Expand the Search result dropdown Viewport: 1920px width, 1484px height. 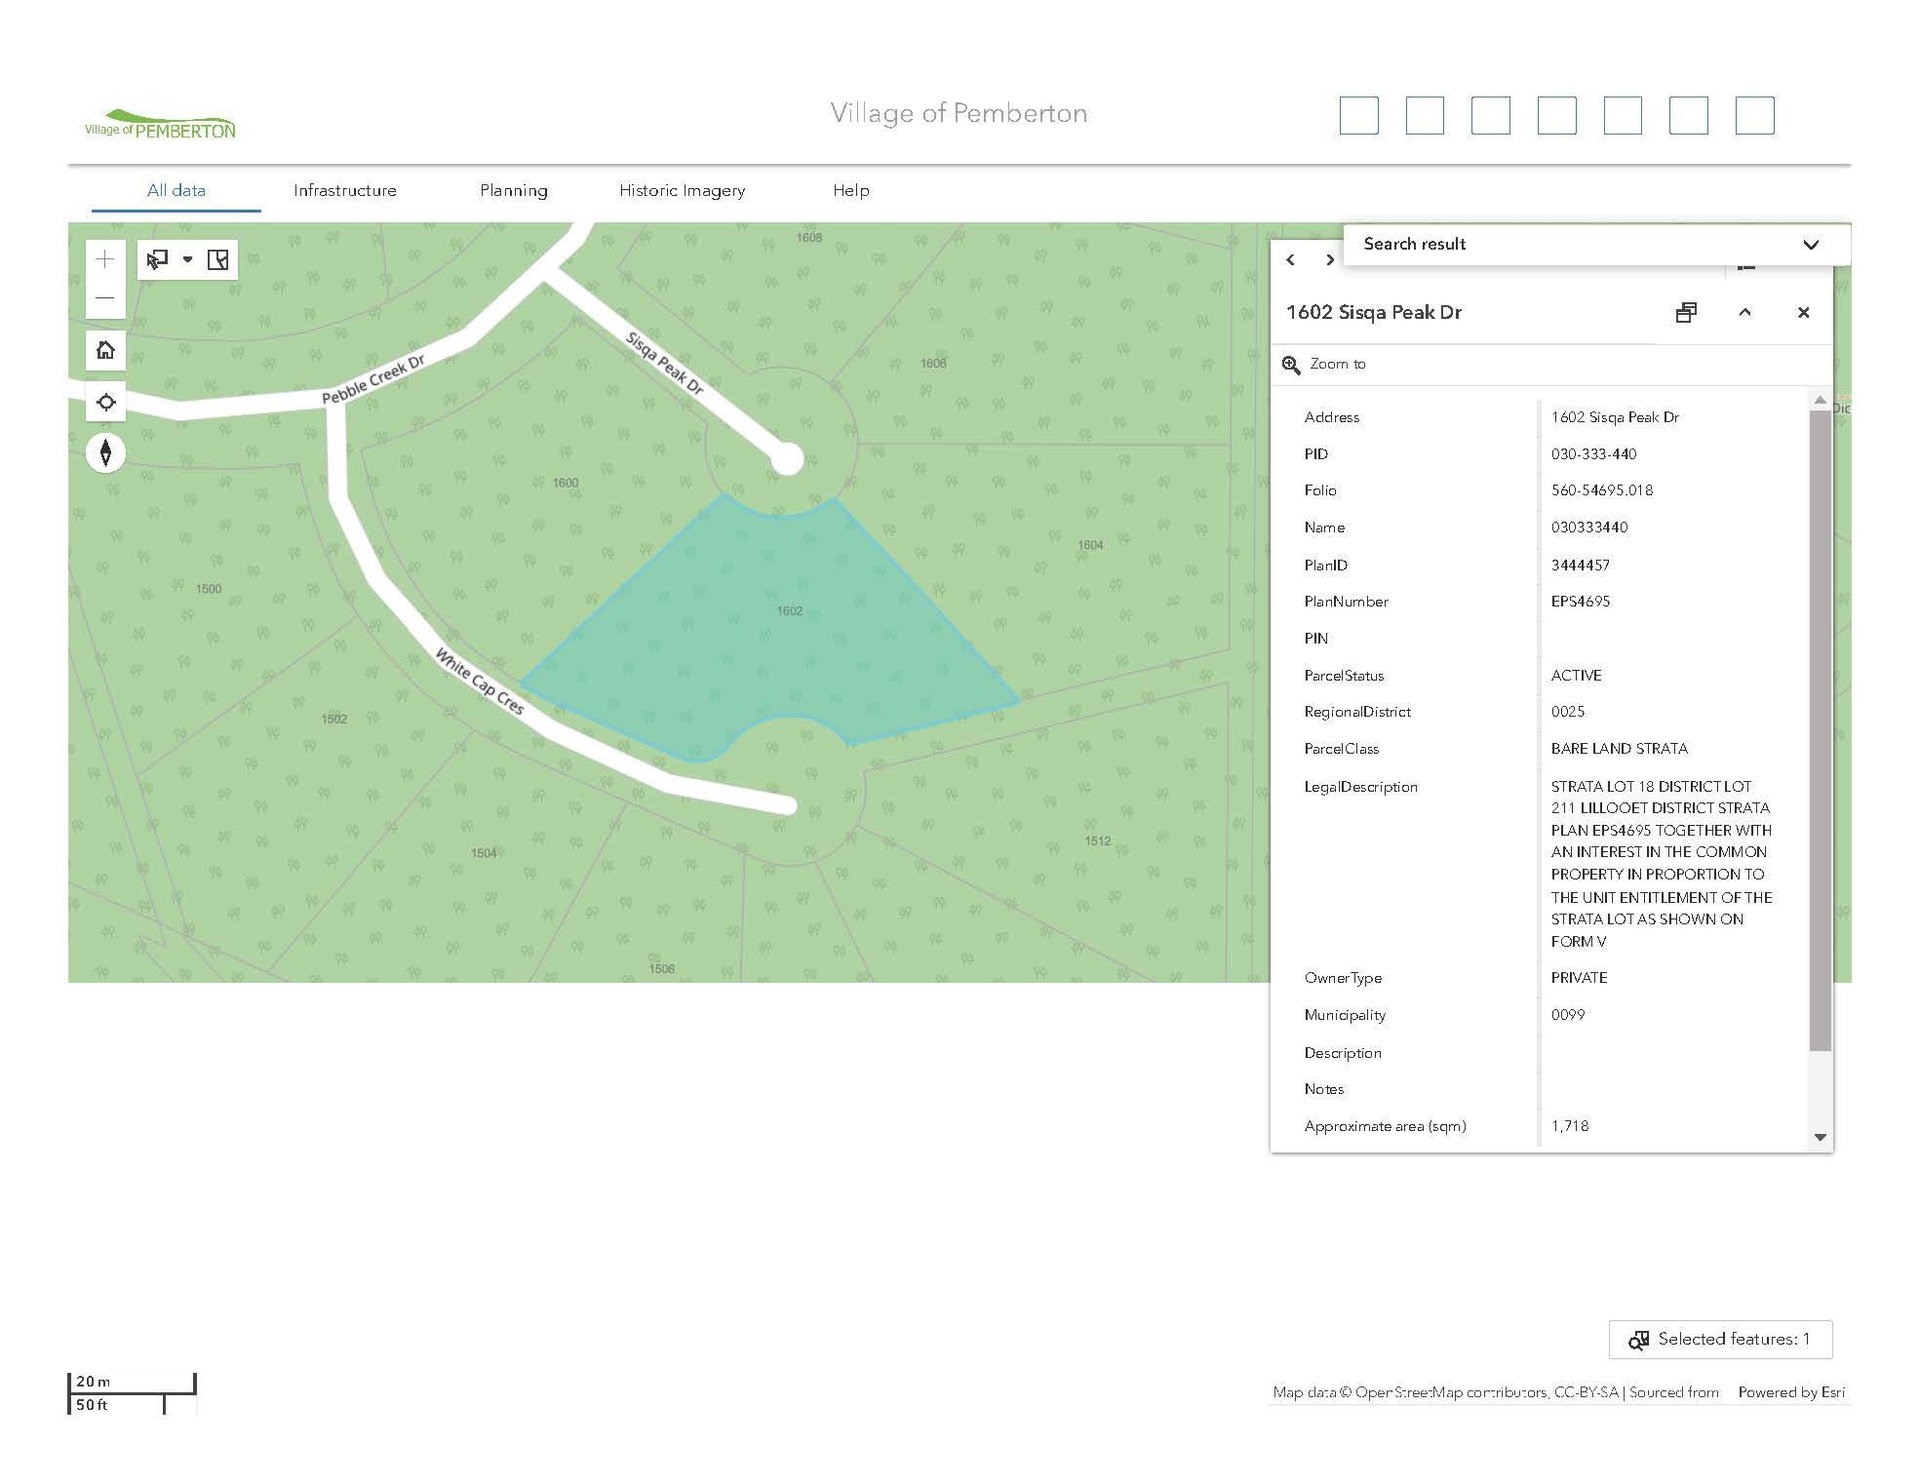click(x=1810, y=245)
